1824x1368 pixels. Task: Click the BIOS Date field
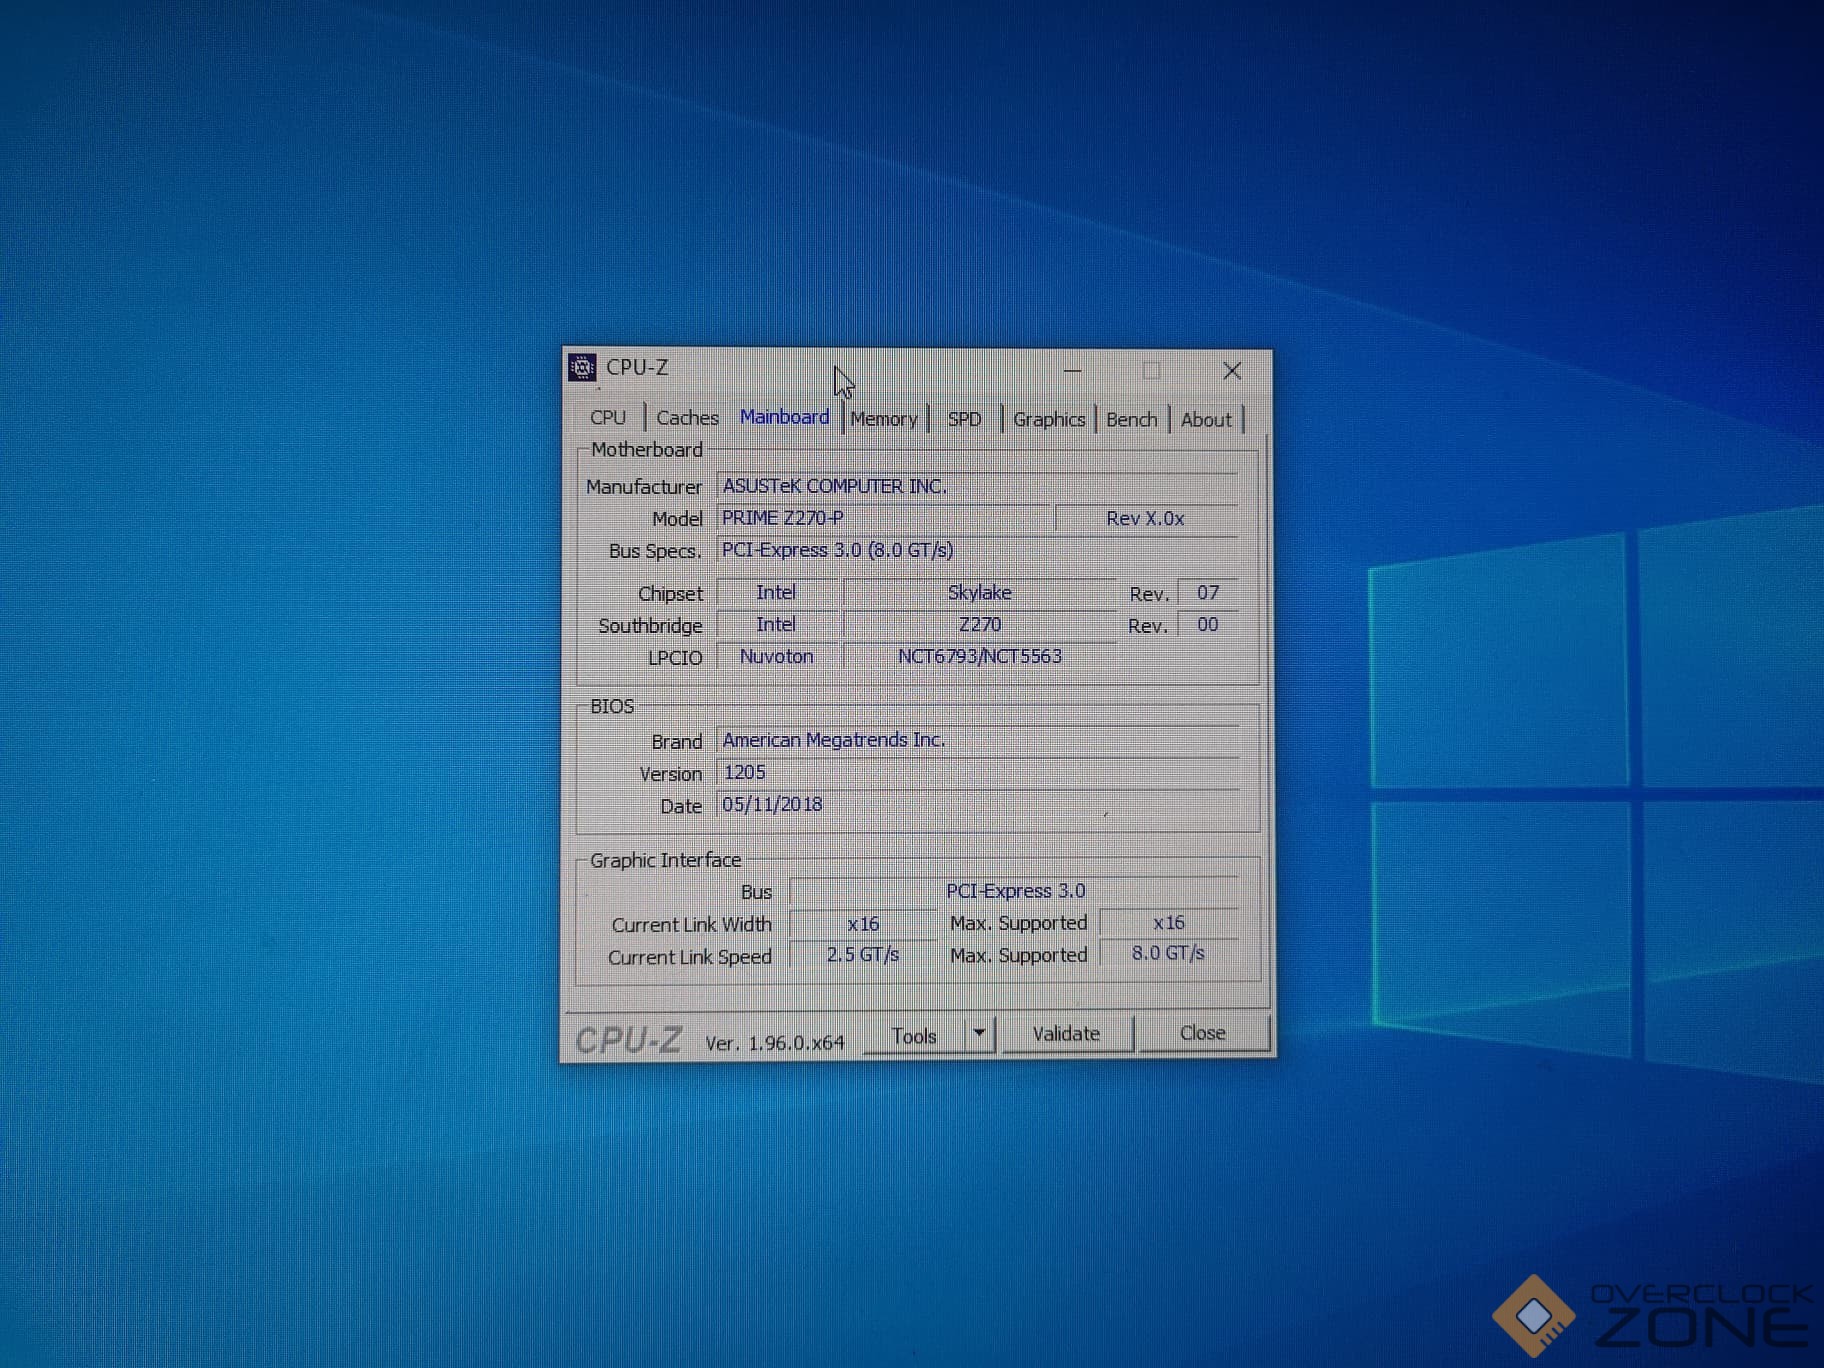pyautogui.click(x=976, y=805)
